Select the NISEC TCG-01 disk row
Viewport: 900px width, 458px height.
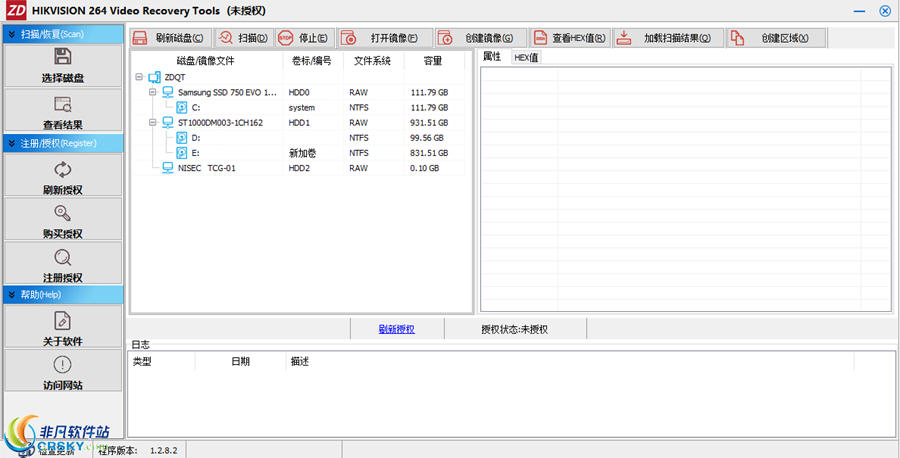pyautogui.click(x=297, y=168)
